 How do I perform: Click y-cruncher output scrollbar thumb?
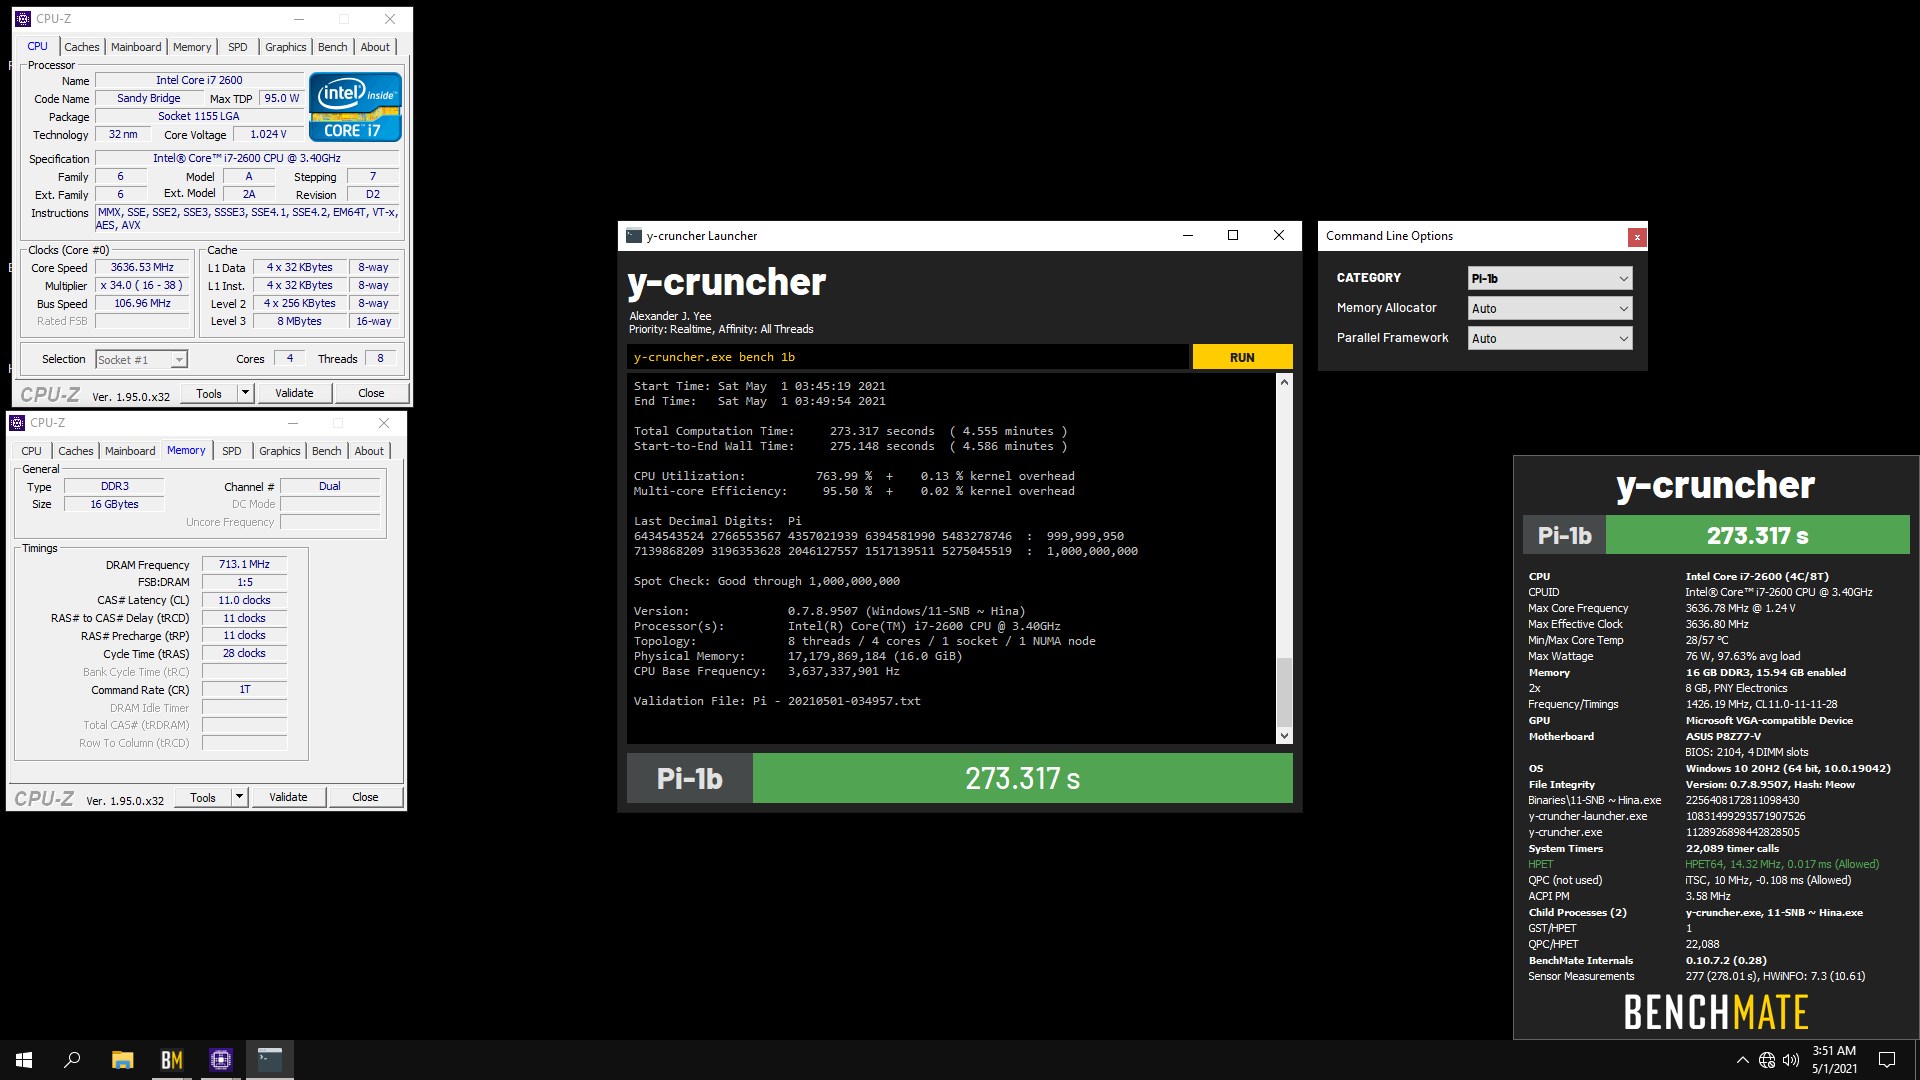click(x=1285, y=692)
